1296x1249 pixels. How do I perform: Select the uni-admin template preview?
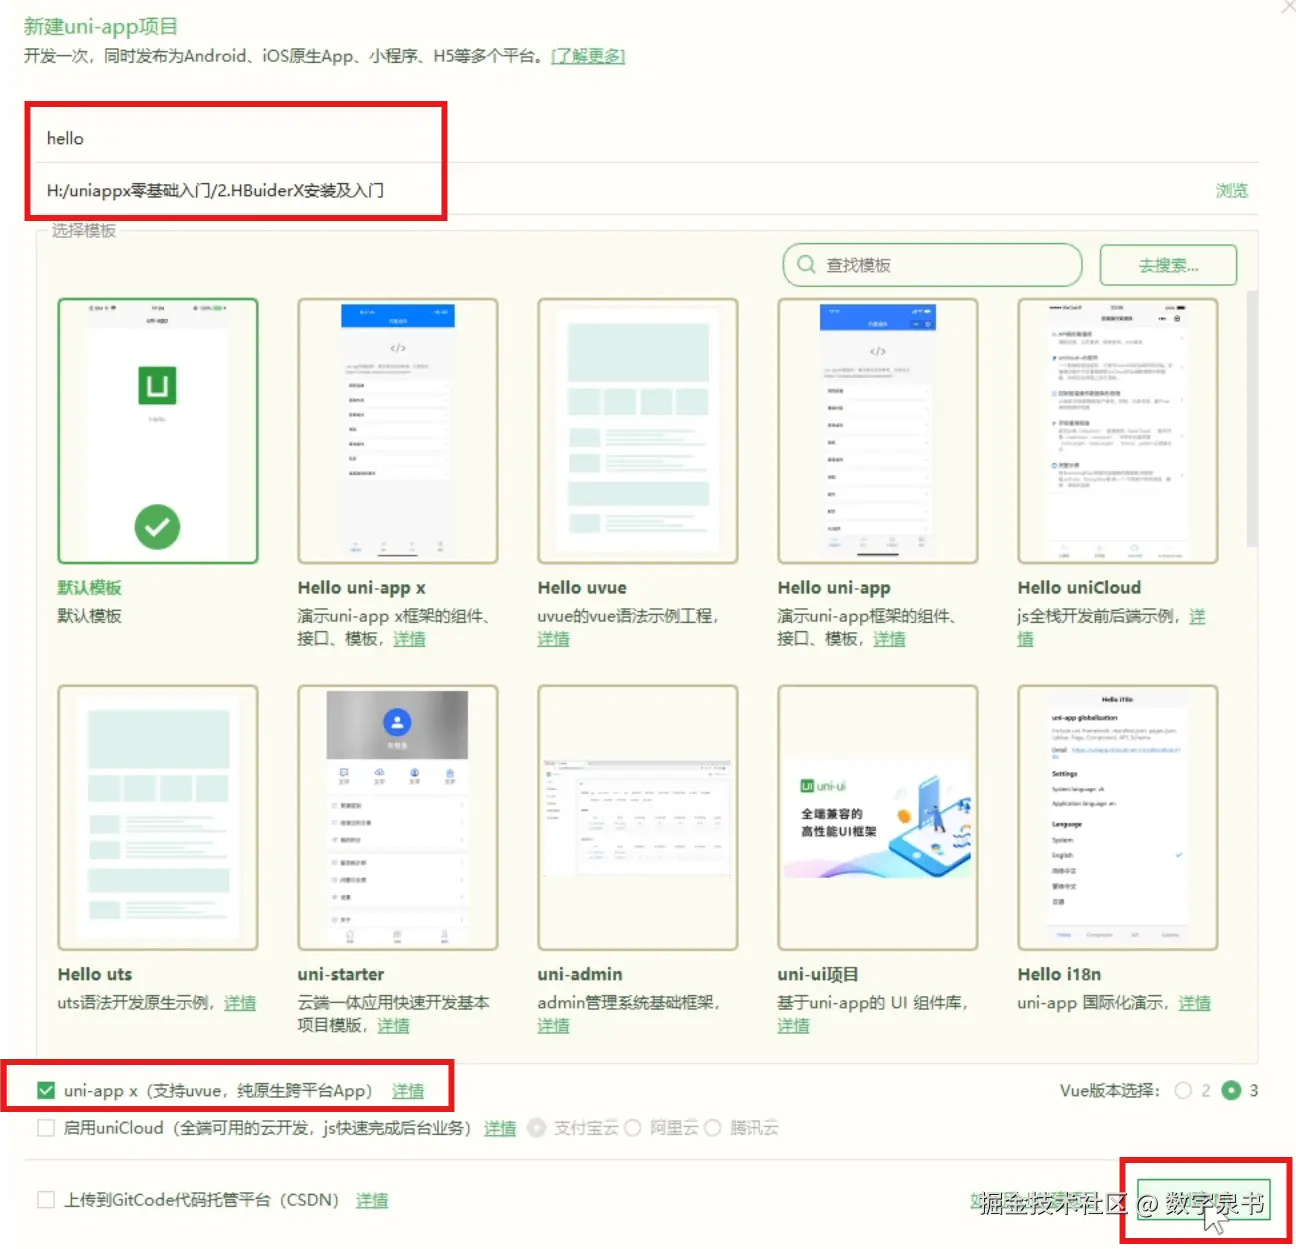tap(637, 815)
